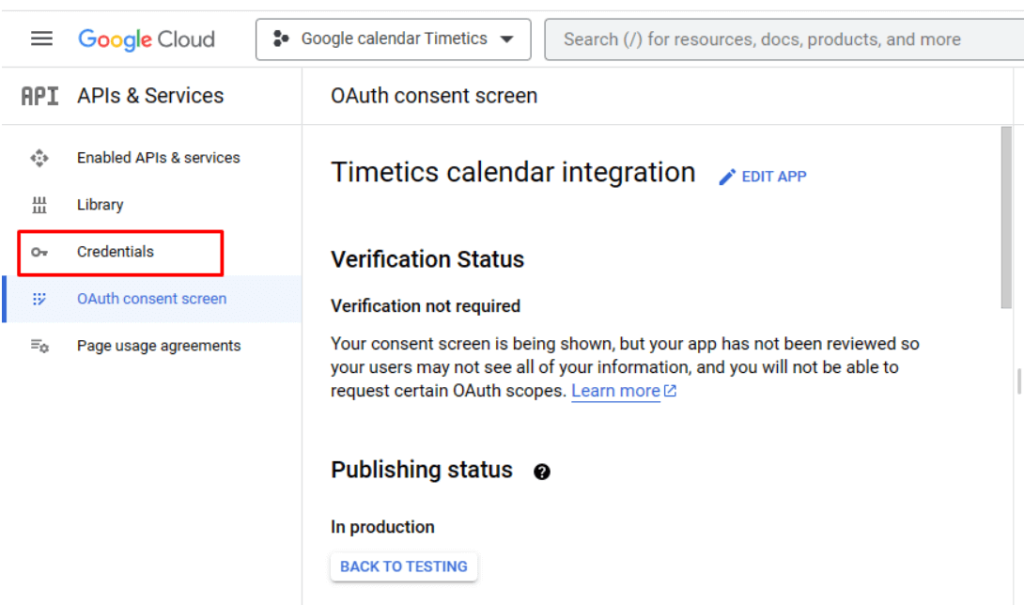Click the BACK TO TESTING button
This screenshot has height=605, width=1024.
pyautogui.click(x=404, y=566)
